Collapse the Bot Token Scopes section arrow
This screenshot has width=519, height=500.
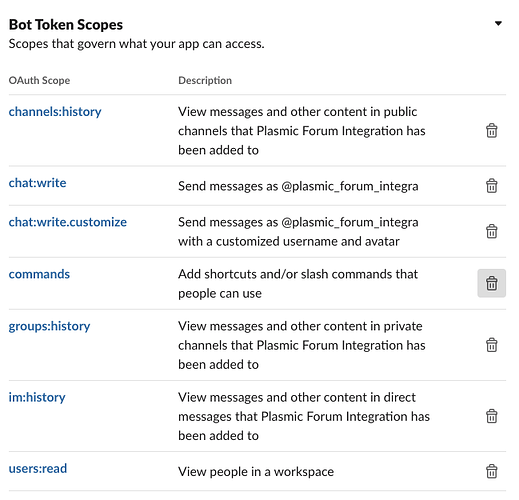point(498,24)
